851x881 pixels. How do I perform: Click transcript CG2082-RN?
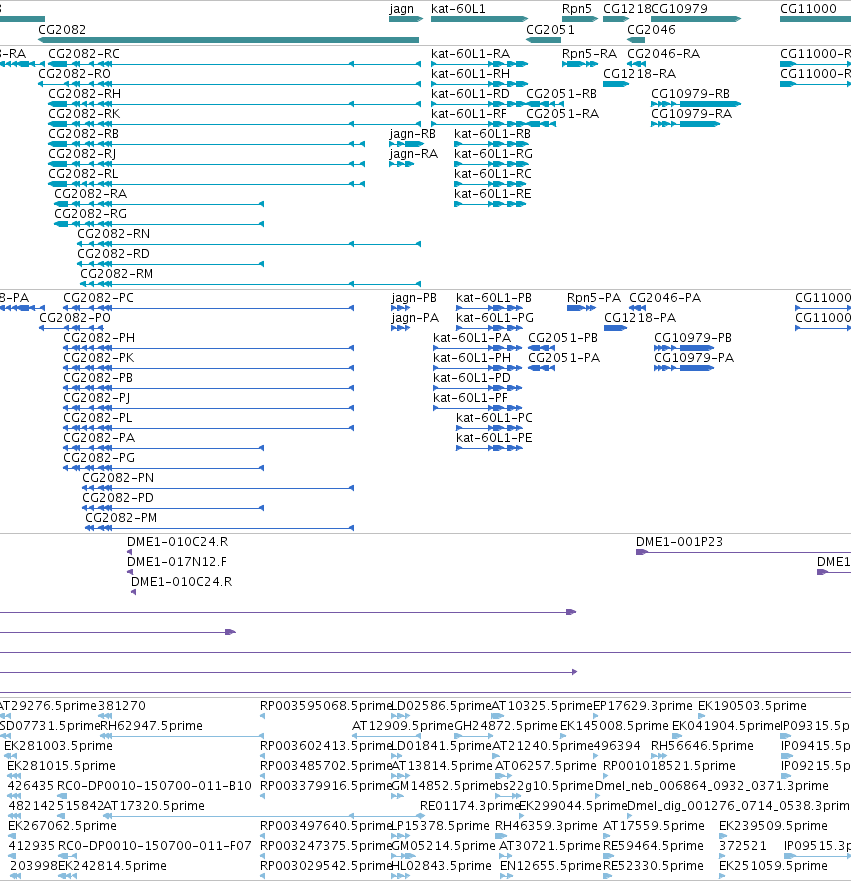pyautogui.click(x=113, y=234)
